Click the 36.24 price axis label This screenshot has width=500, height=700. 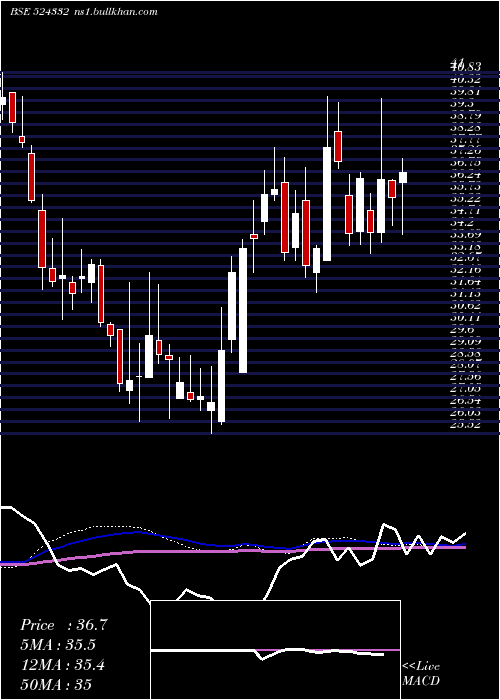(x=466, y=175)
